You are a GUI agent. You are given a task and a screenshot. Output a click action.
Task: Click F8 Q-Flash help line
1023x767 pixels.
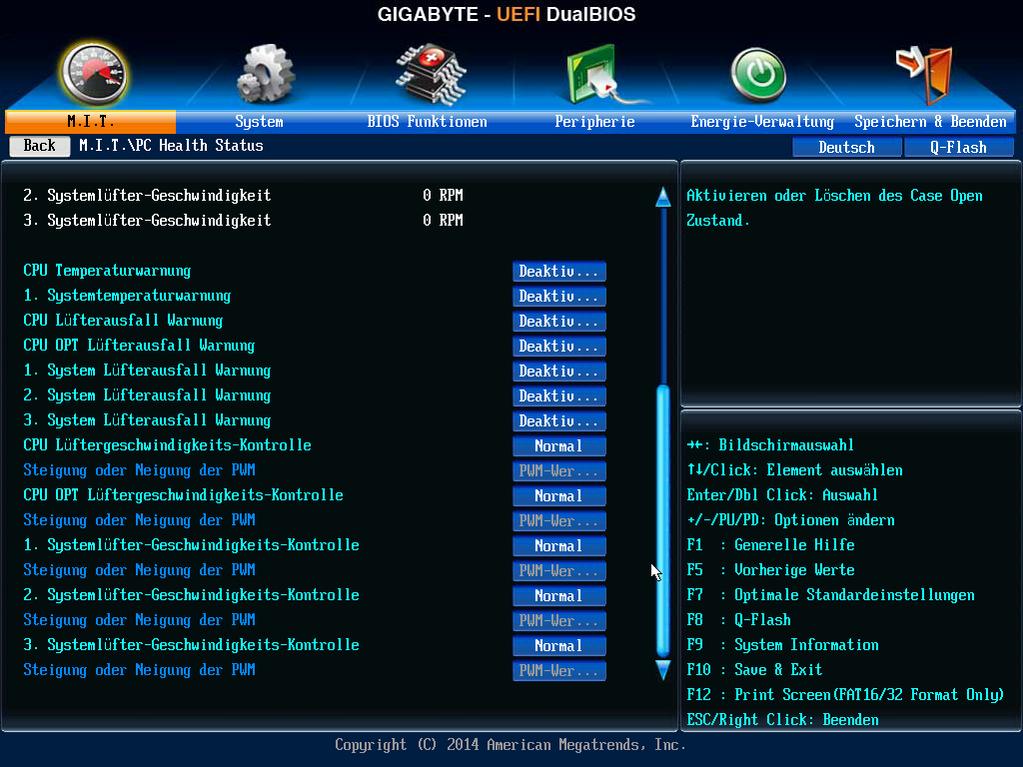click(x=739, y=620)
